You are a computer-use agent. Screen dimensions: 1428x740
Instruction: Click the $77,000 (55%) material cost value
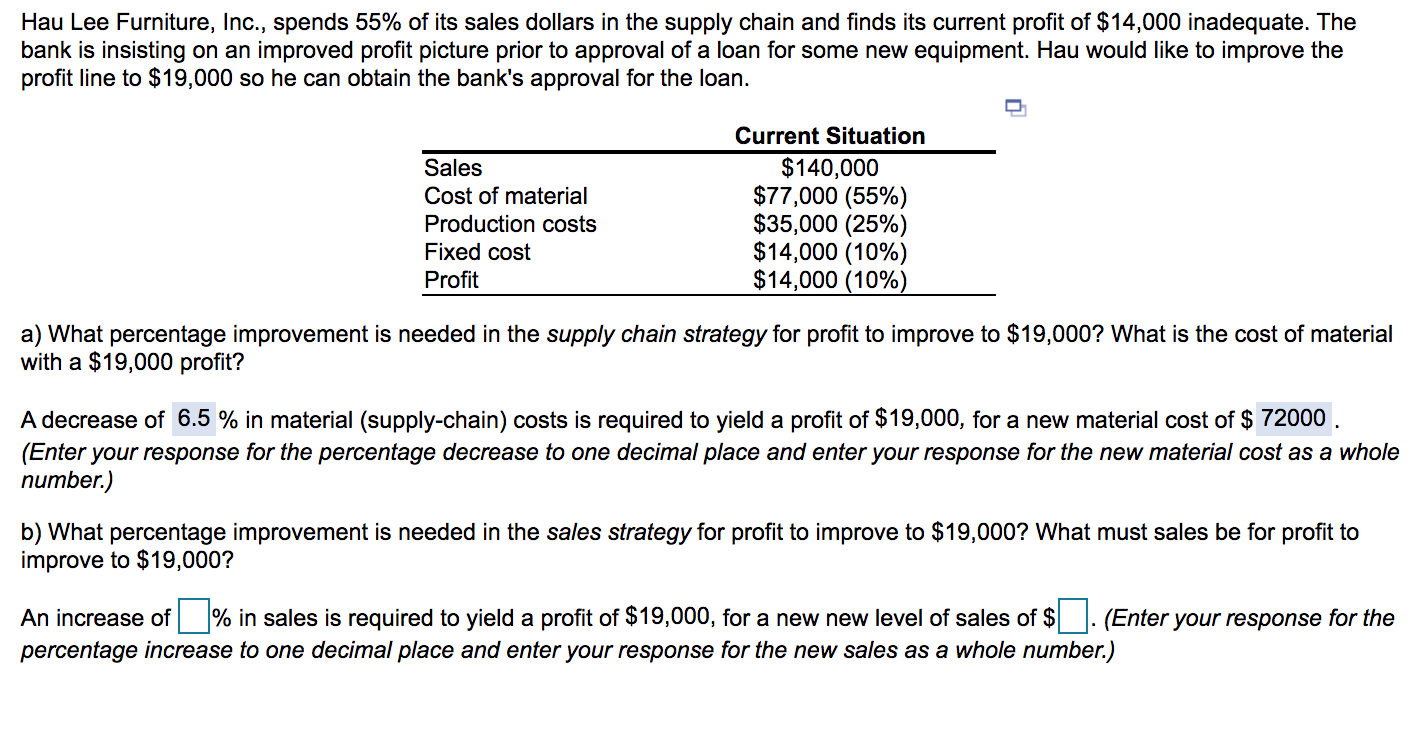point(830,195)
